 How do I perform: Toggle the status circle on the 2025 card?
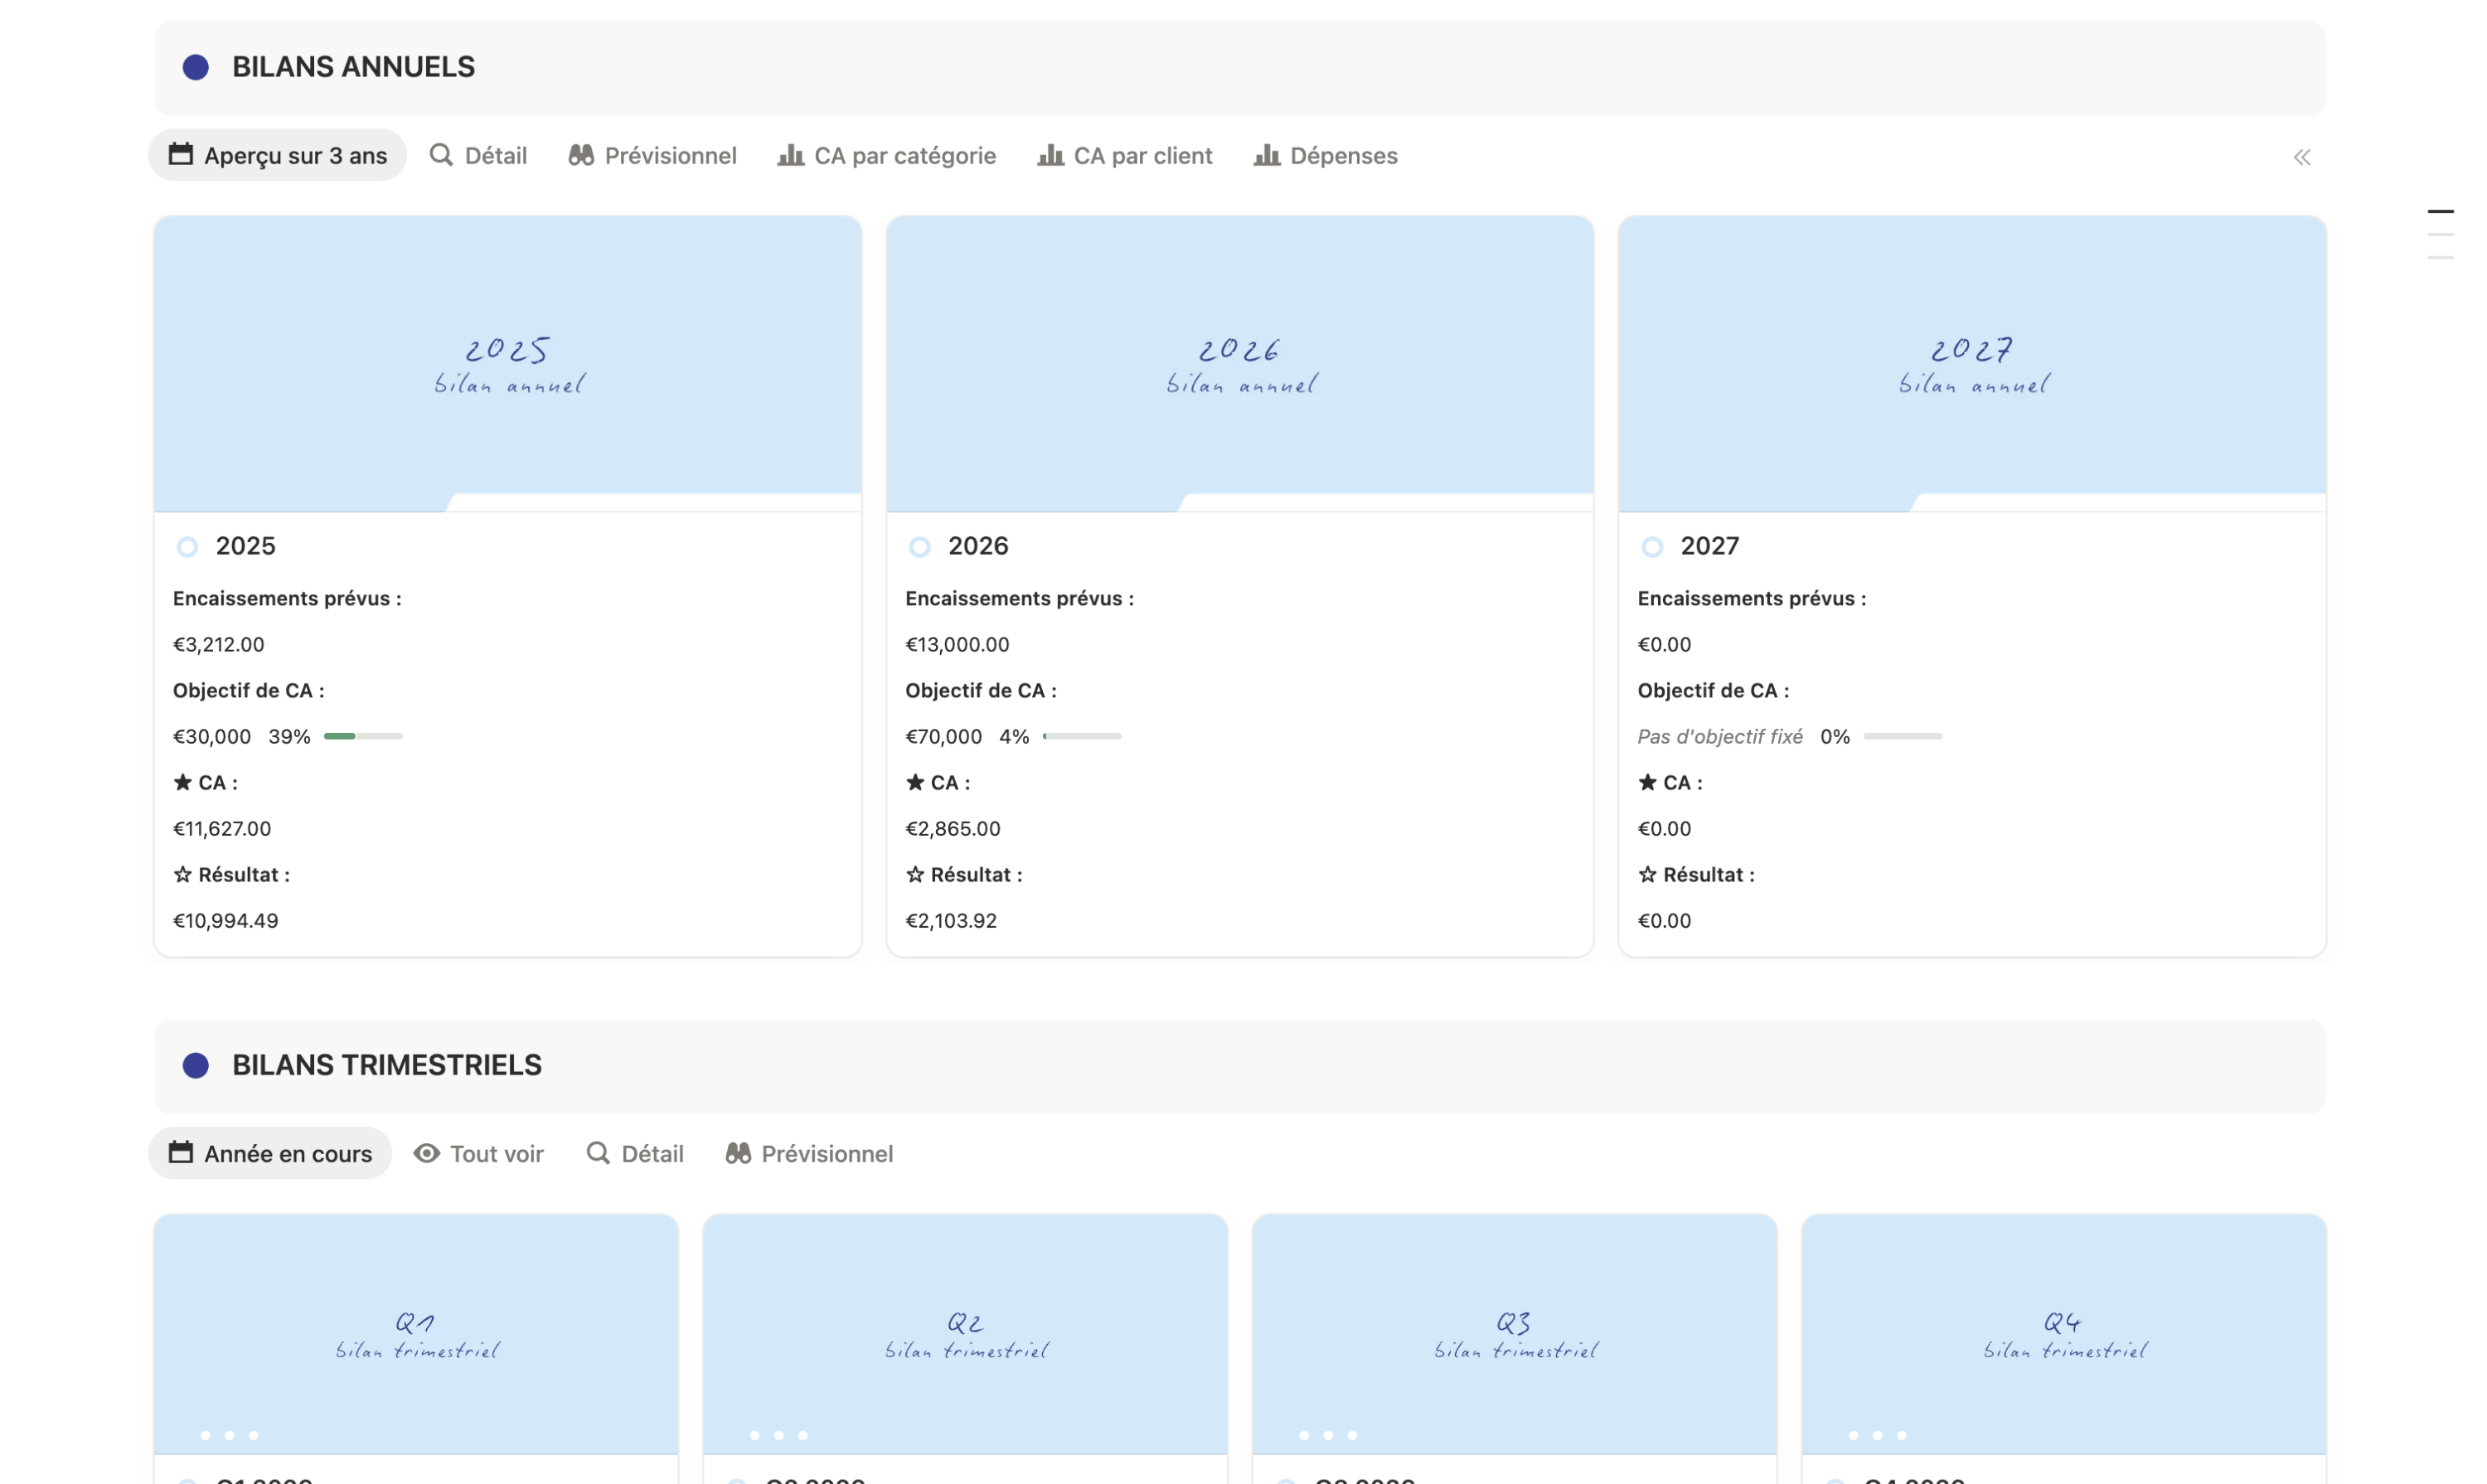[186, 546]
